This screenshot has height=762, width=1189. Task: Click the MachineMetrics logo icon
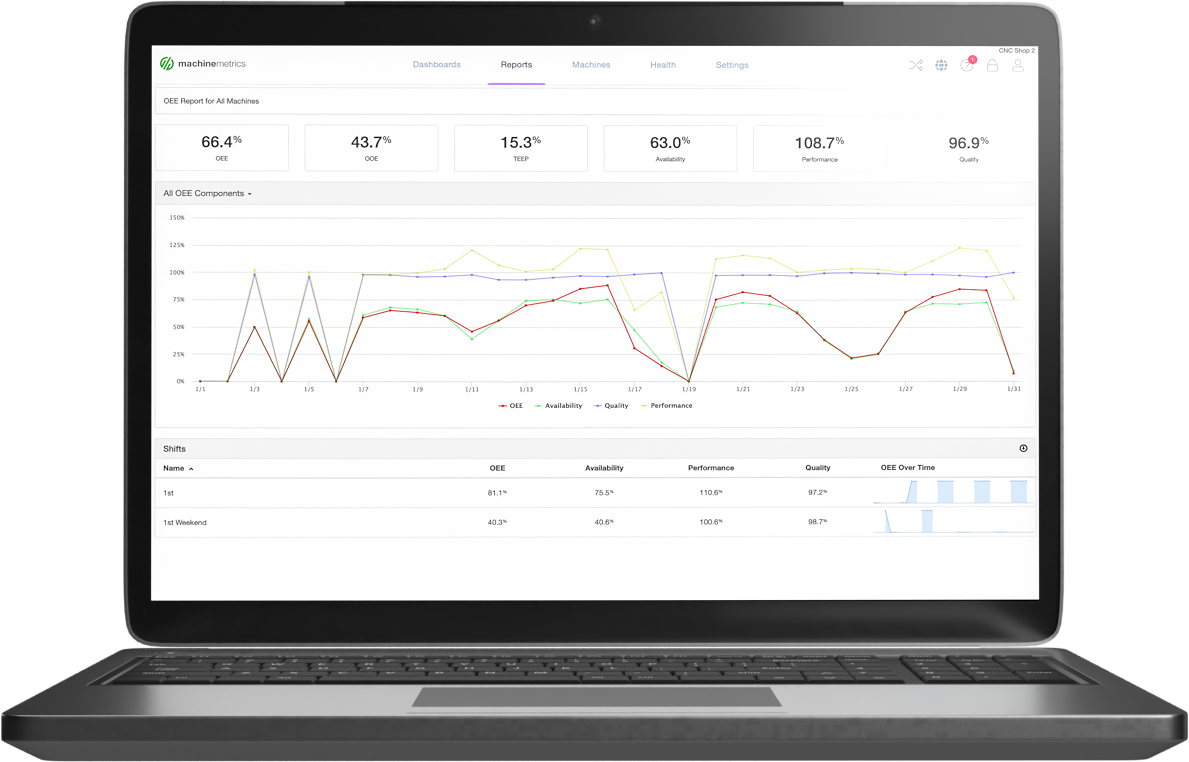[x=167, y=64]
